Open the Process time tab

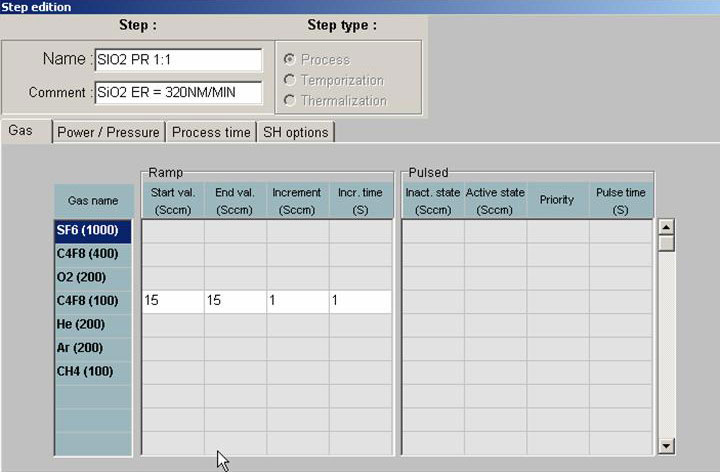point(210,132)
